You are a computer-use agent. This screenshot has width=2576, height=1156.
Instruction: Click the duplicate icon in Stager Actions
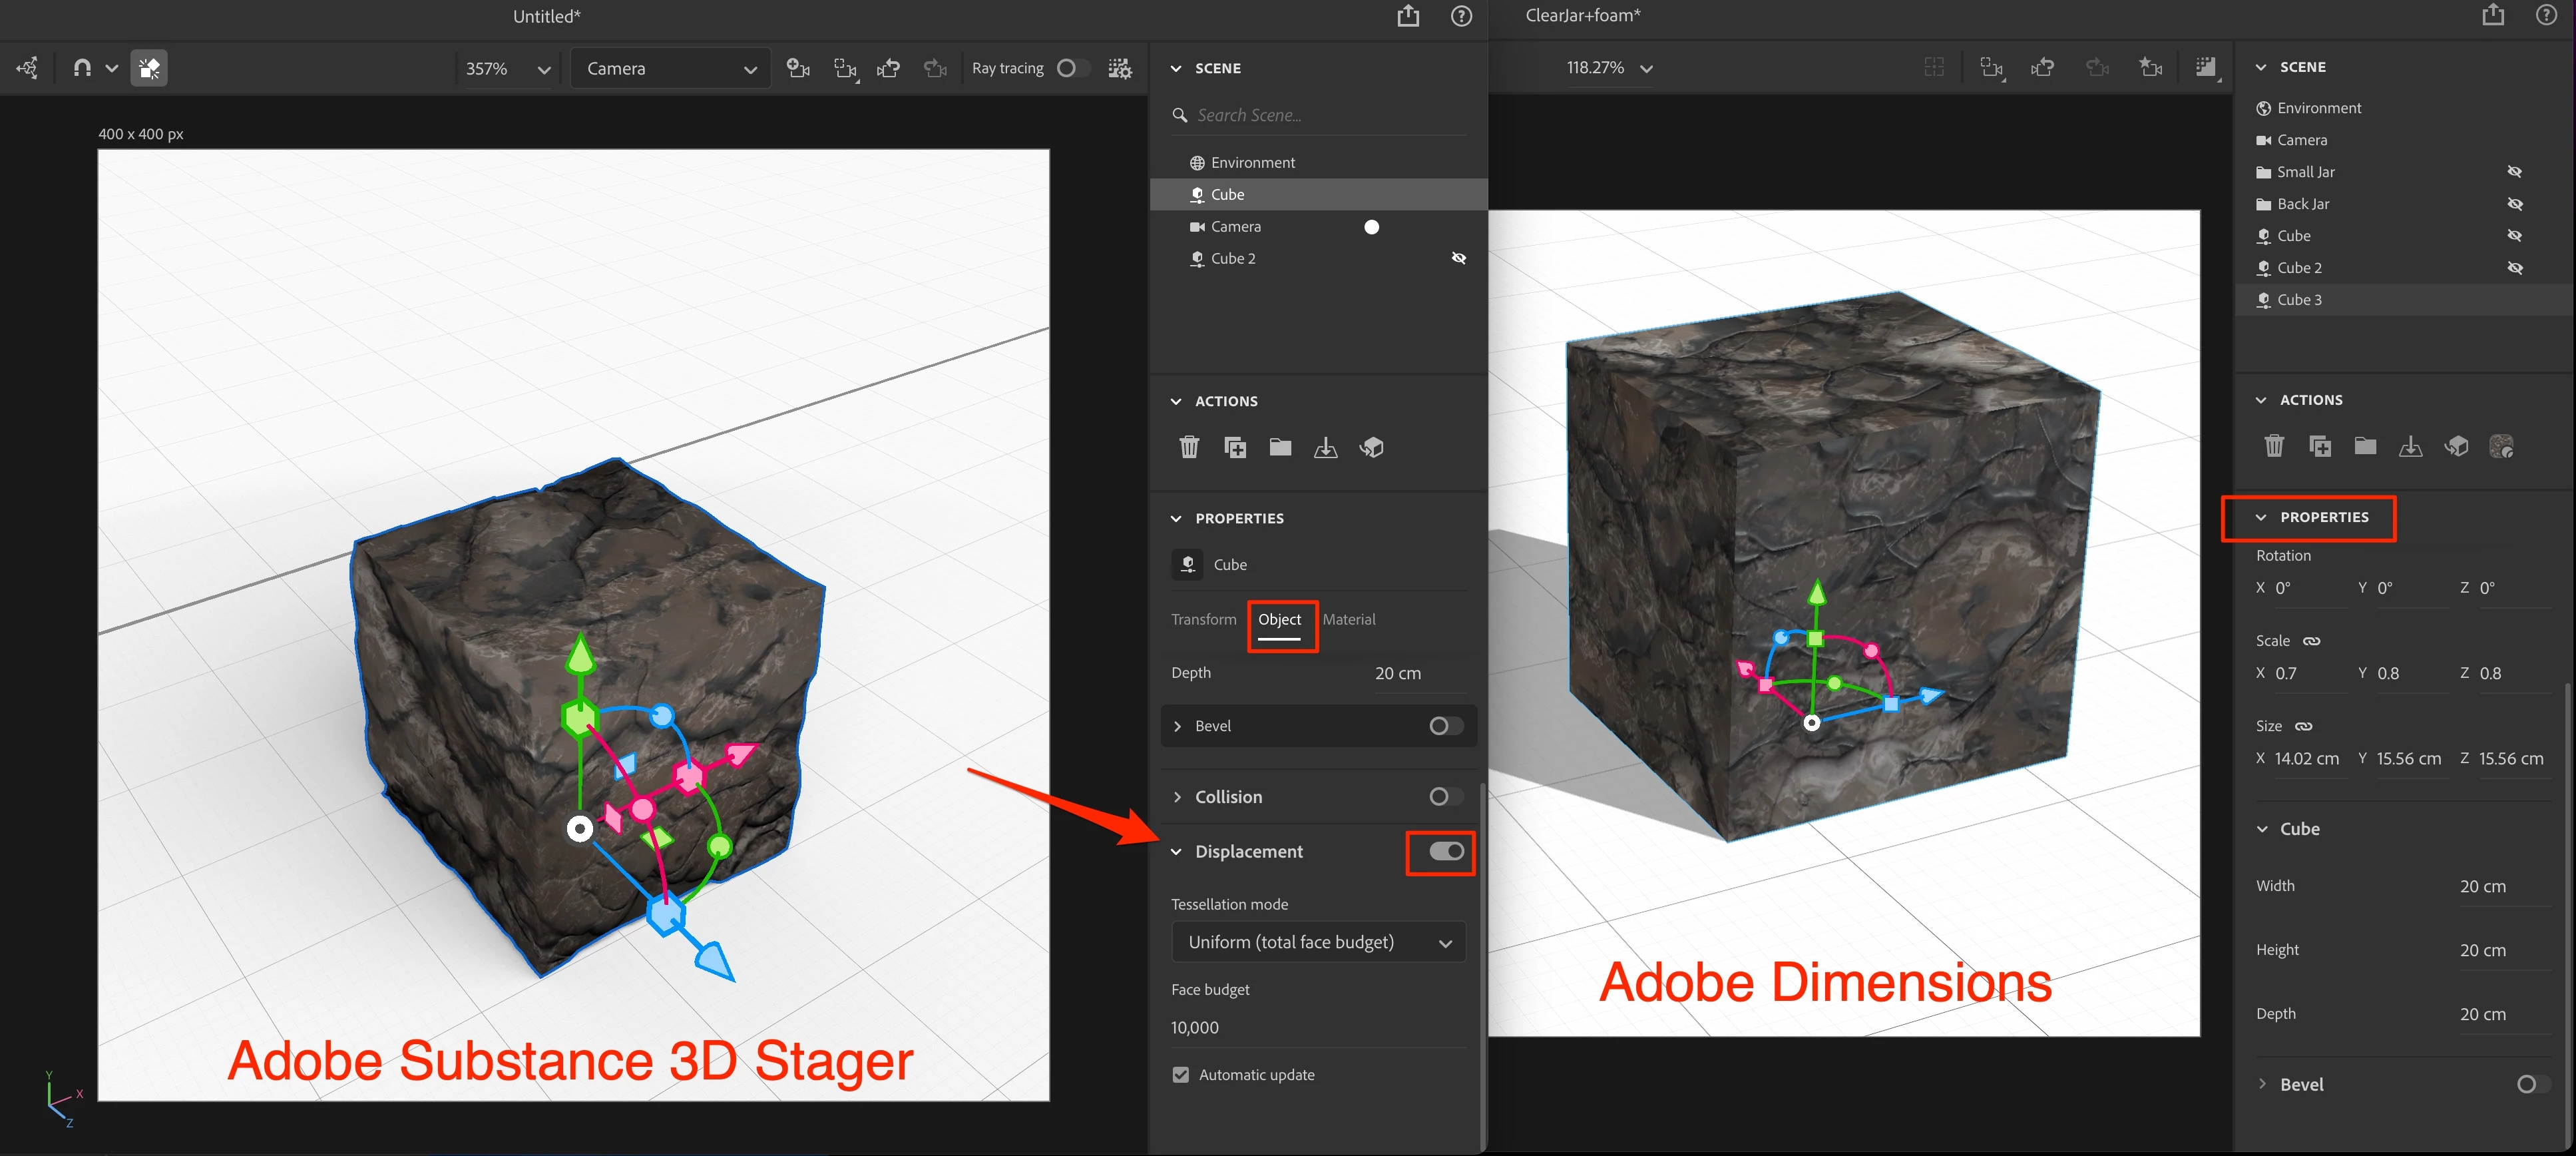pyautogui.click(x=1235, y=447)
